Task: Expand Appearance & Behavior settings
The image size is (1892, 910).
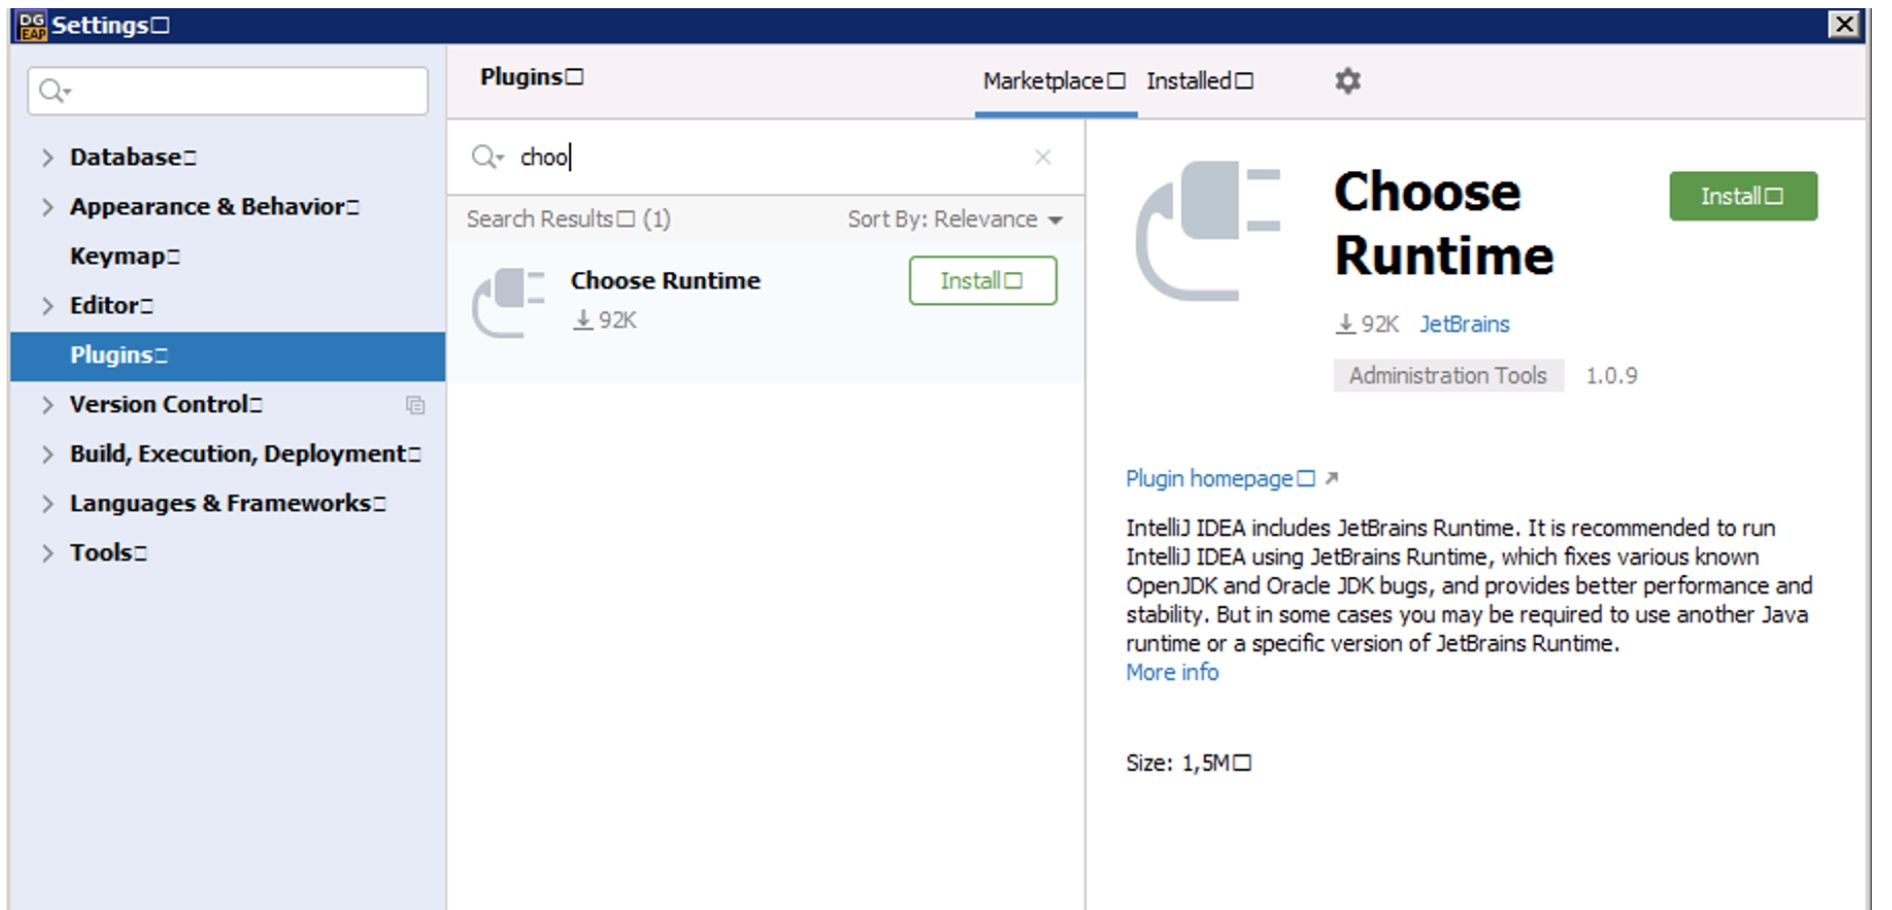Action: (x=47, y=207)
